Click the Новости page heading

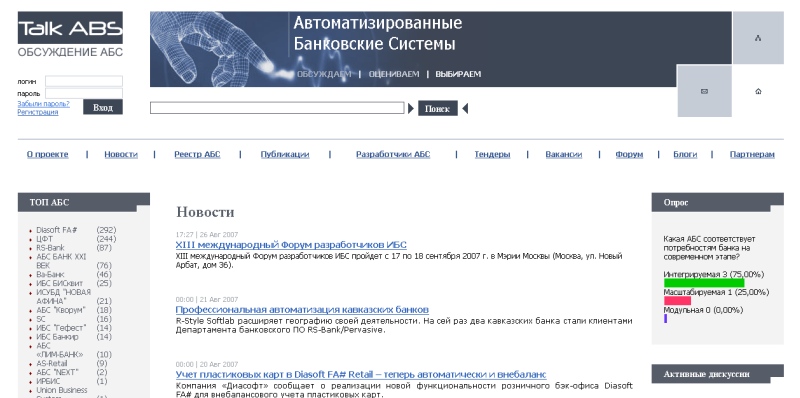coord(205,212)
